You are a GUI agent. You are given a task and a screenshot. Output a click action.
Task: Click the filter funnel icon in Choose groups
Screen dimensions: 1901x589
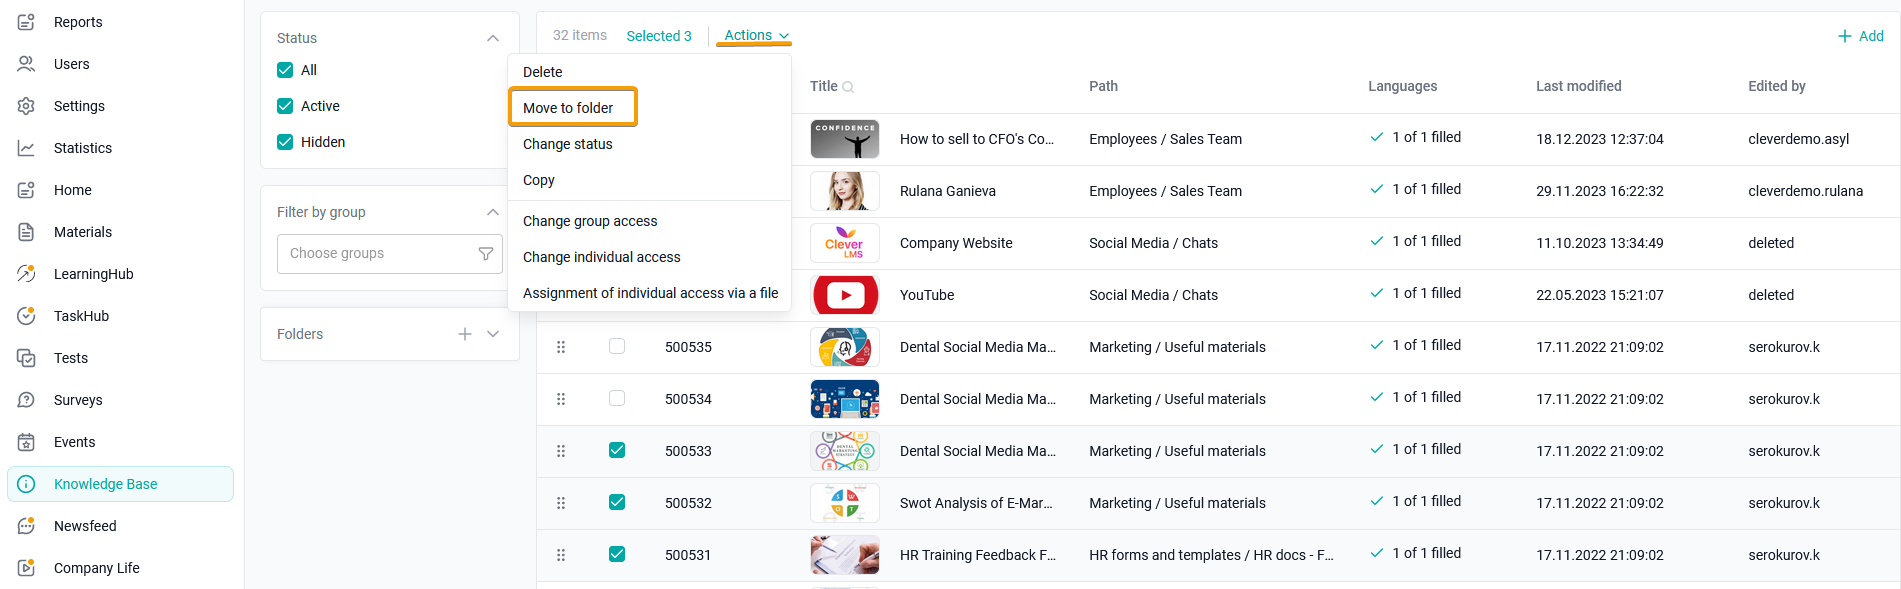coord(486,254)
